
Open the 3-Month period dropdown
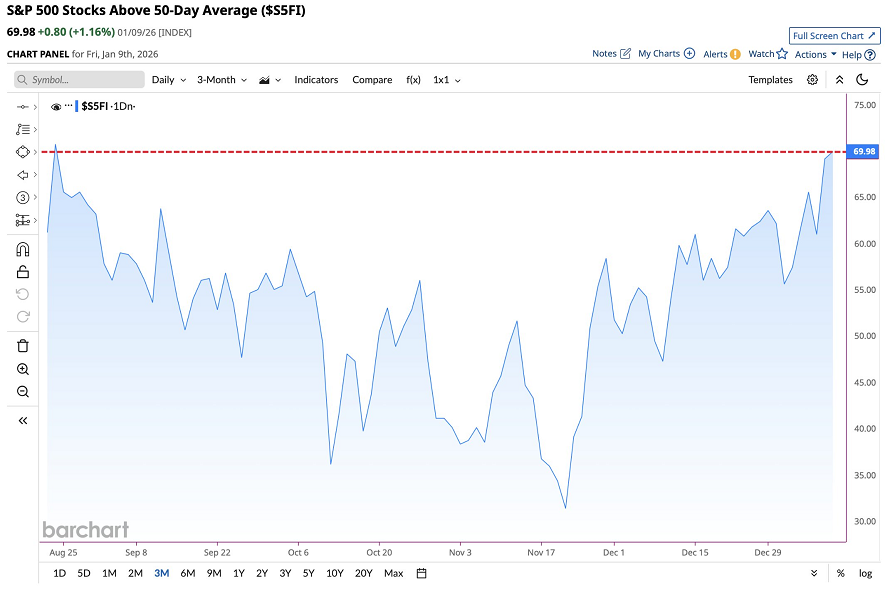click(x=222, y=79)
